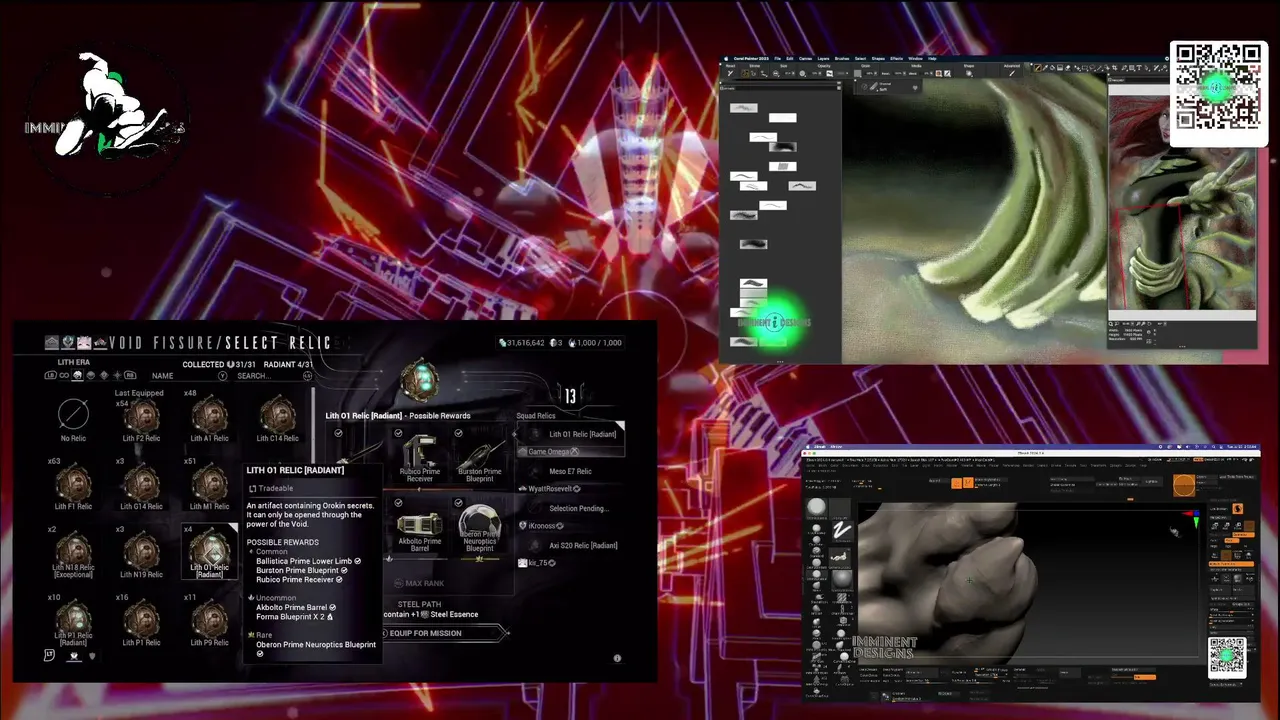Open Window menu in Corel Painter

tap(916, 59)
